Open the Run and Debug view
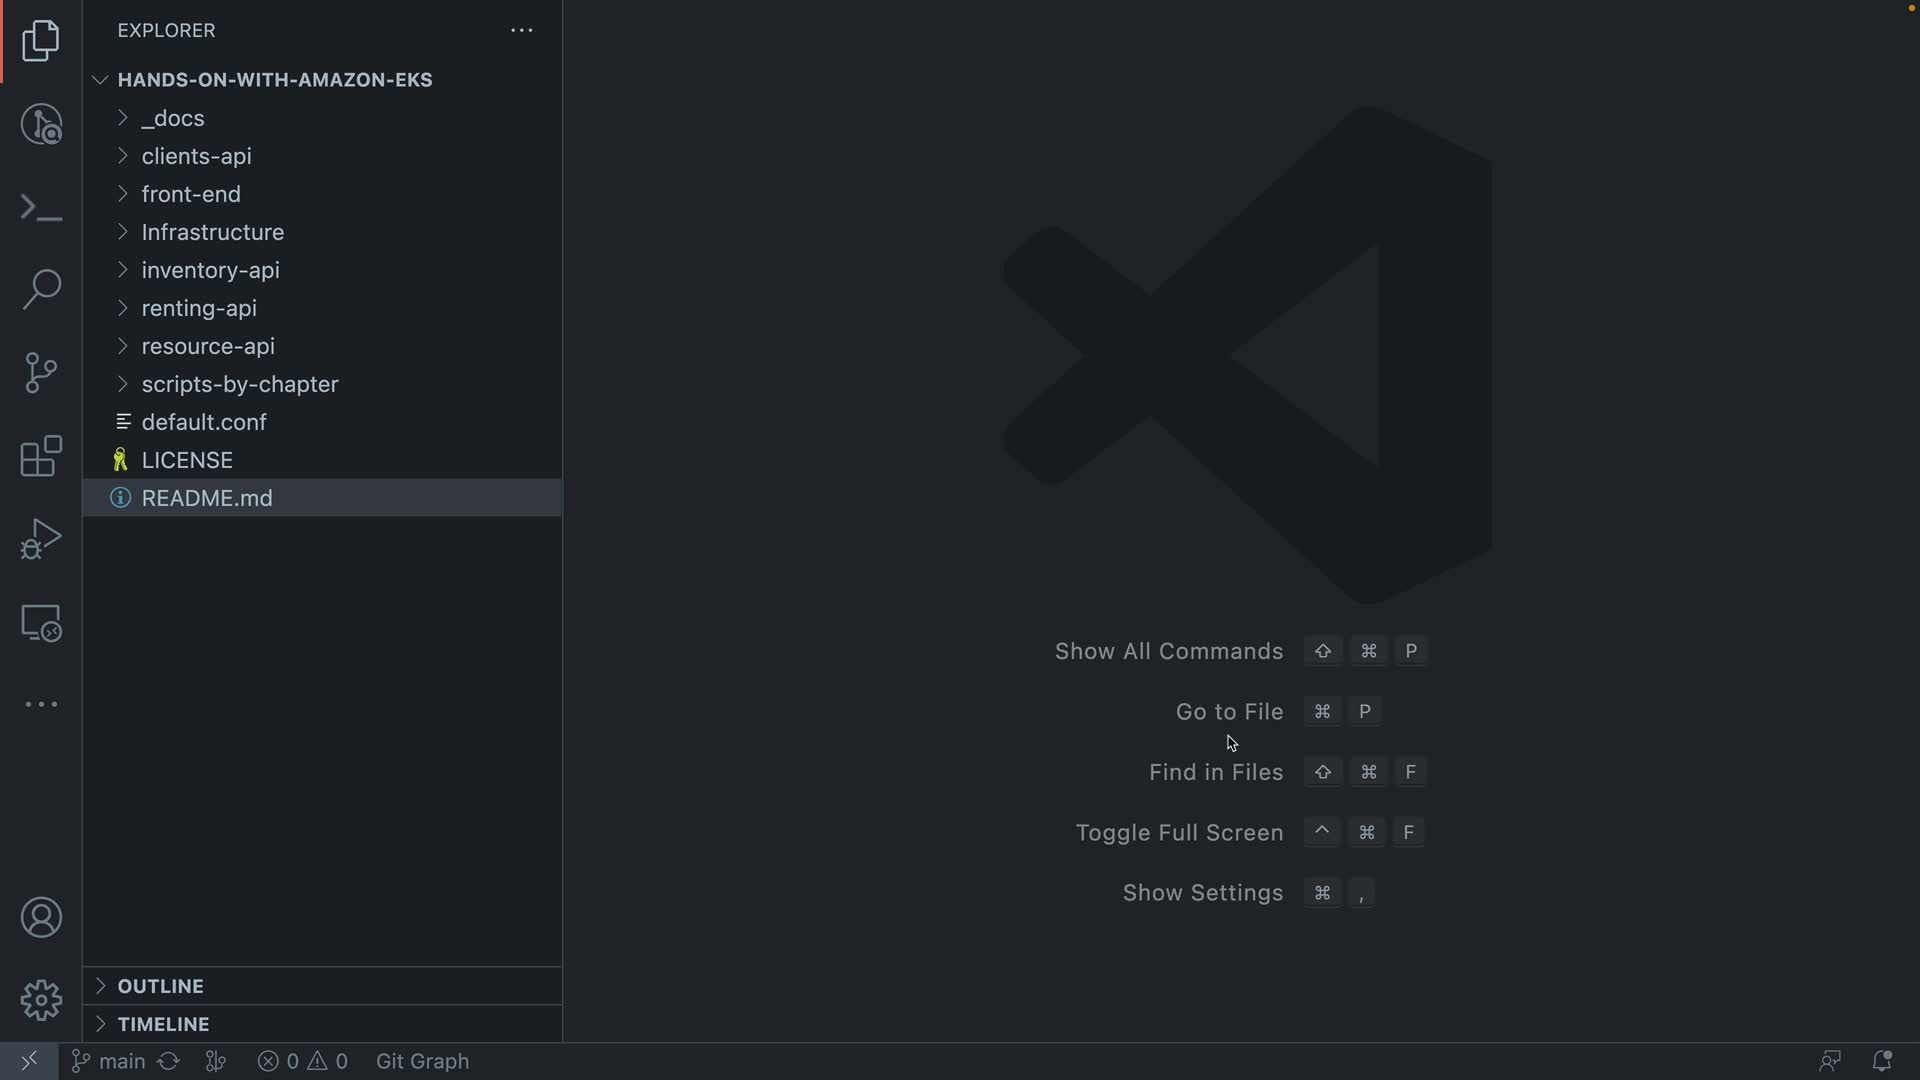 [41, 539]
